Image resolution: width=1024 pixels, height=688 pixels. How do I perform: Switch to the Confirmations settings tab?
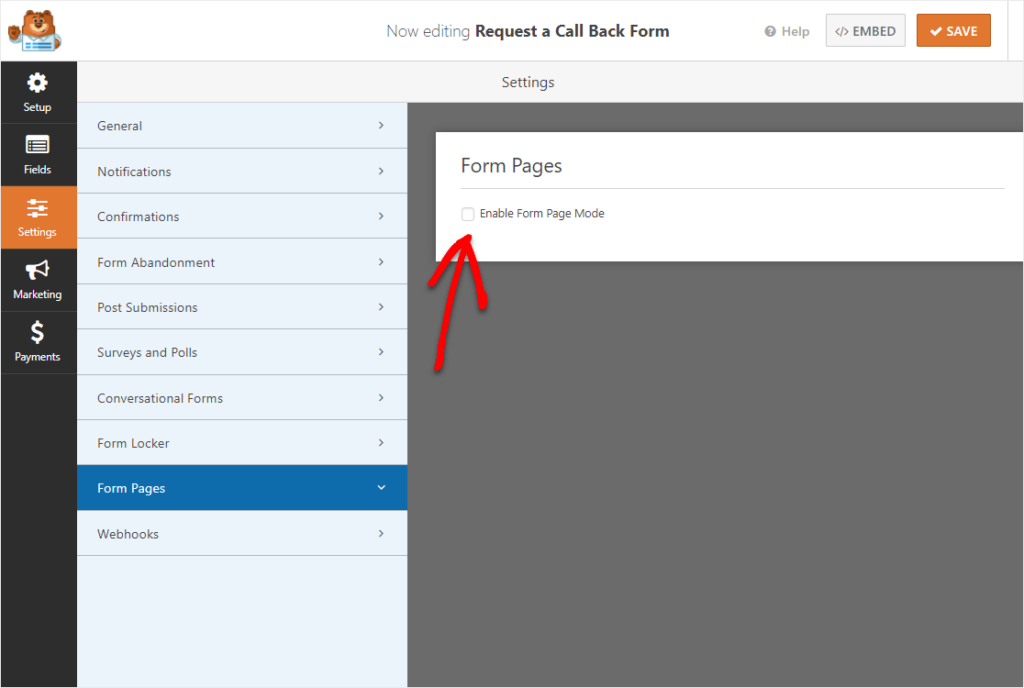coord(242,216)
